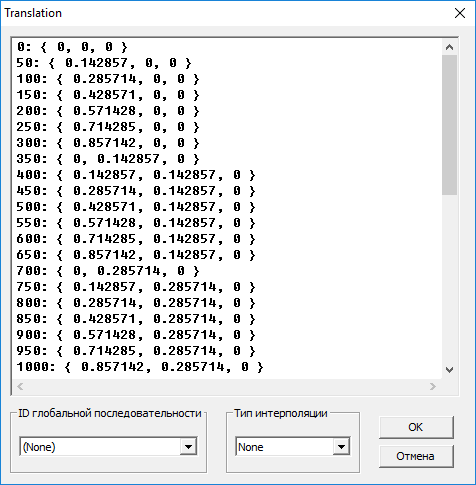Close the Translation dialog
The height and width of the screenshot is (485, 476).
[460, 13]
